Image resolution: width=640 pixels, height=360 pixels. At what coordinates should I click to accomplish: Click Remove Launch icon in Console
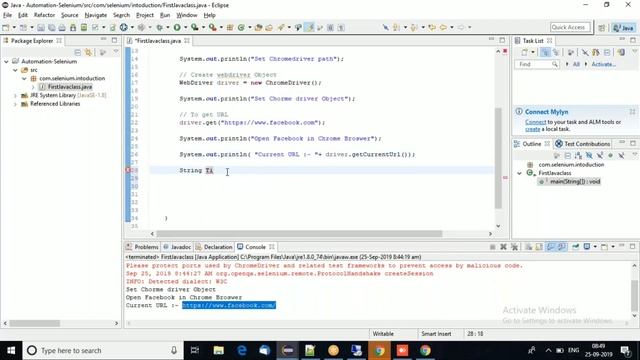click(503, 247)
